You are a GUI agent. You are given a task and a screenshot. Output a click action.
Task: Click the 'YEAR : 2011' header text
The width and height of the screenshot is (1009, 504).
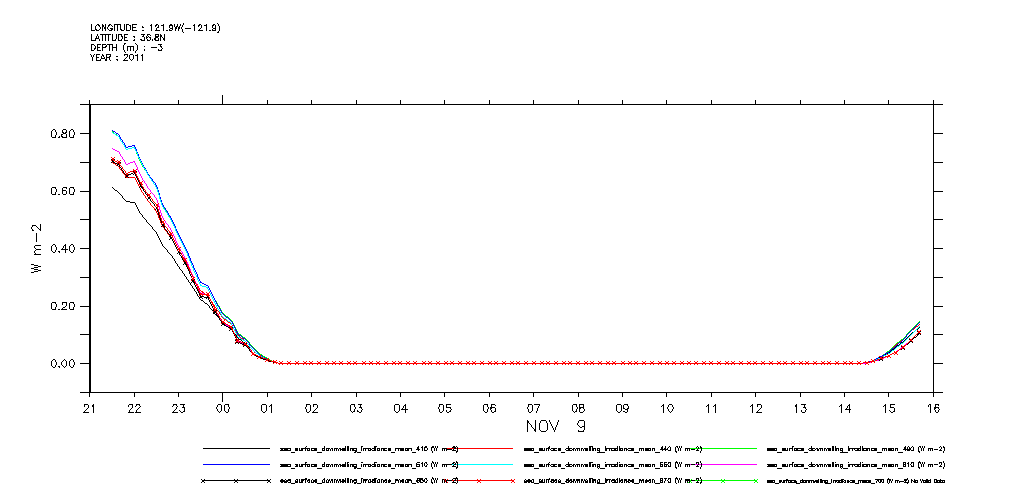coord(117,58)
